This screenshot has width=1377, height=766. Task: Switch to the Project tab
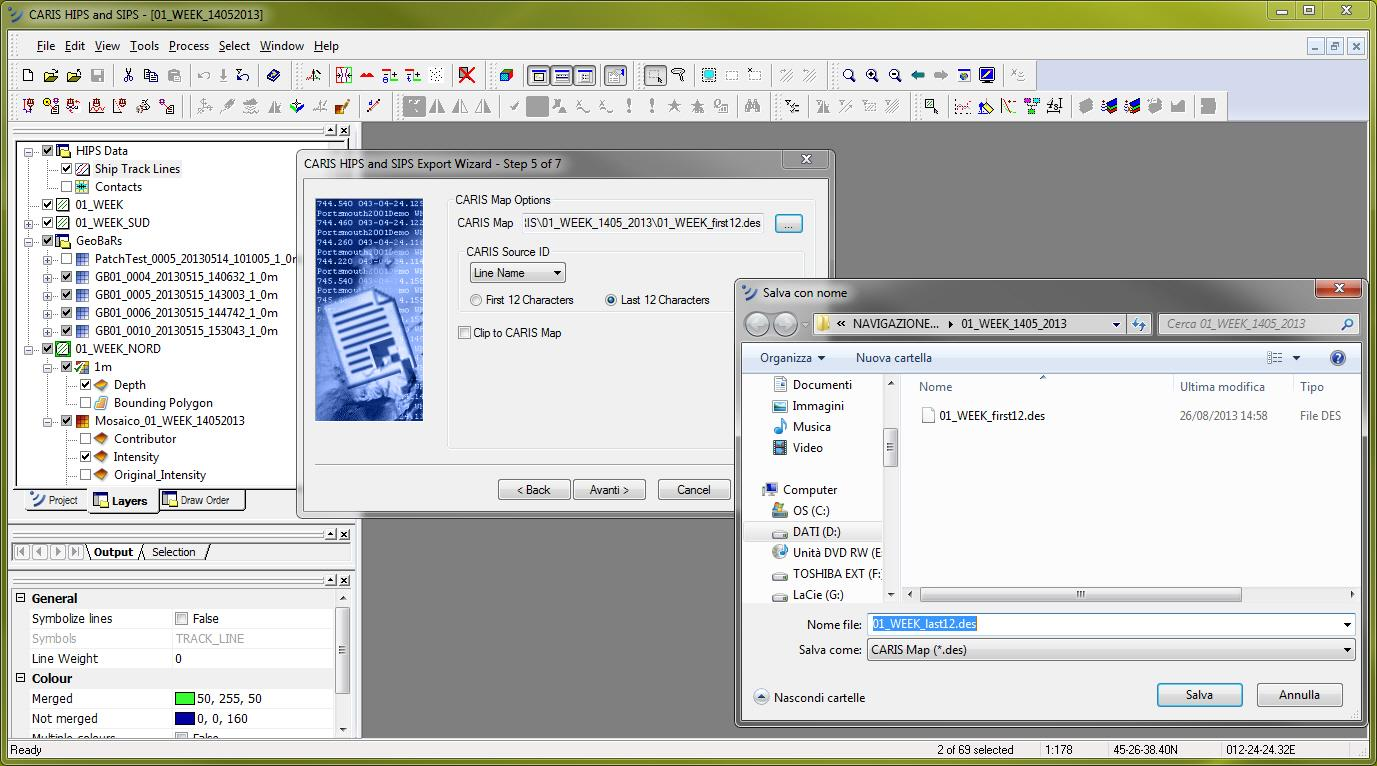pyautogui.click(x=54, y=500)
